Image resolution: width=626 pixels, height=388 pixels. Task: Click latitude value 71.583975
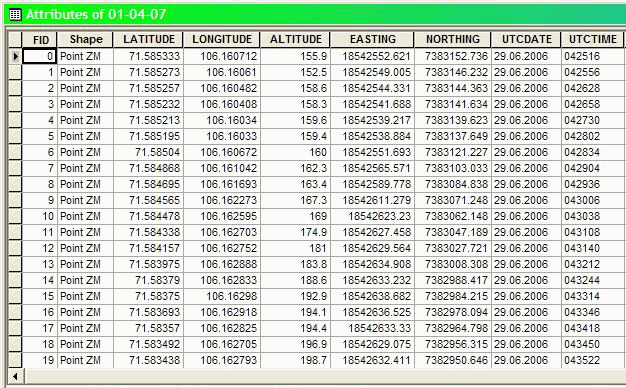(x=154, y=264)
